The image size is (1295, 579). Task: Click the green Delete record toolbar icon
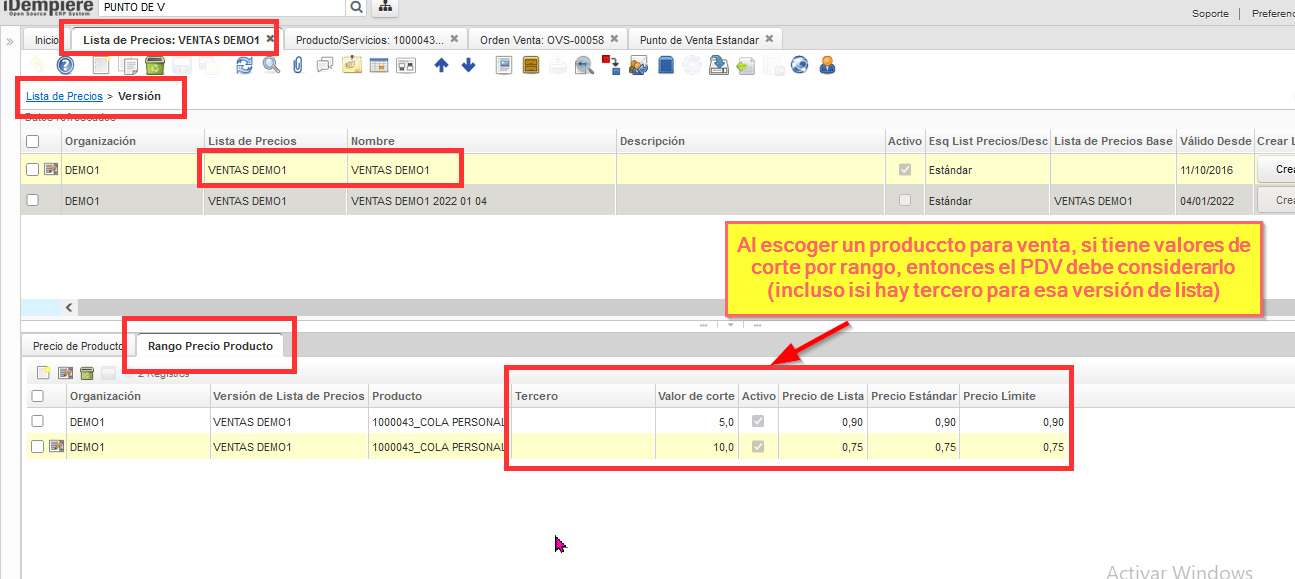click(x=155, y=66)
